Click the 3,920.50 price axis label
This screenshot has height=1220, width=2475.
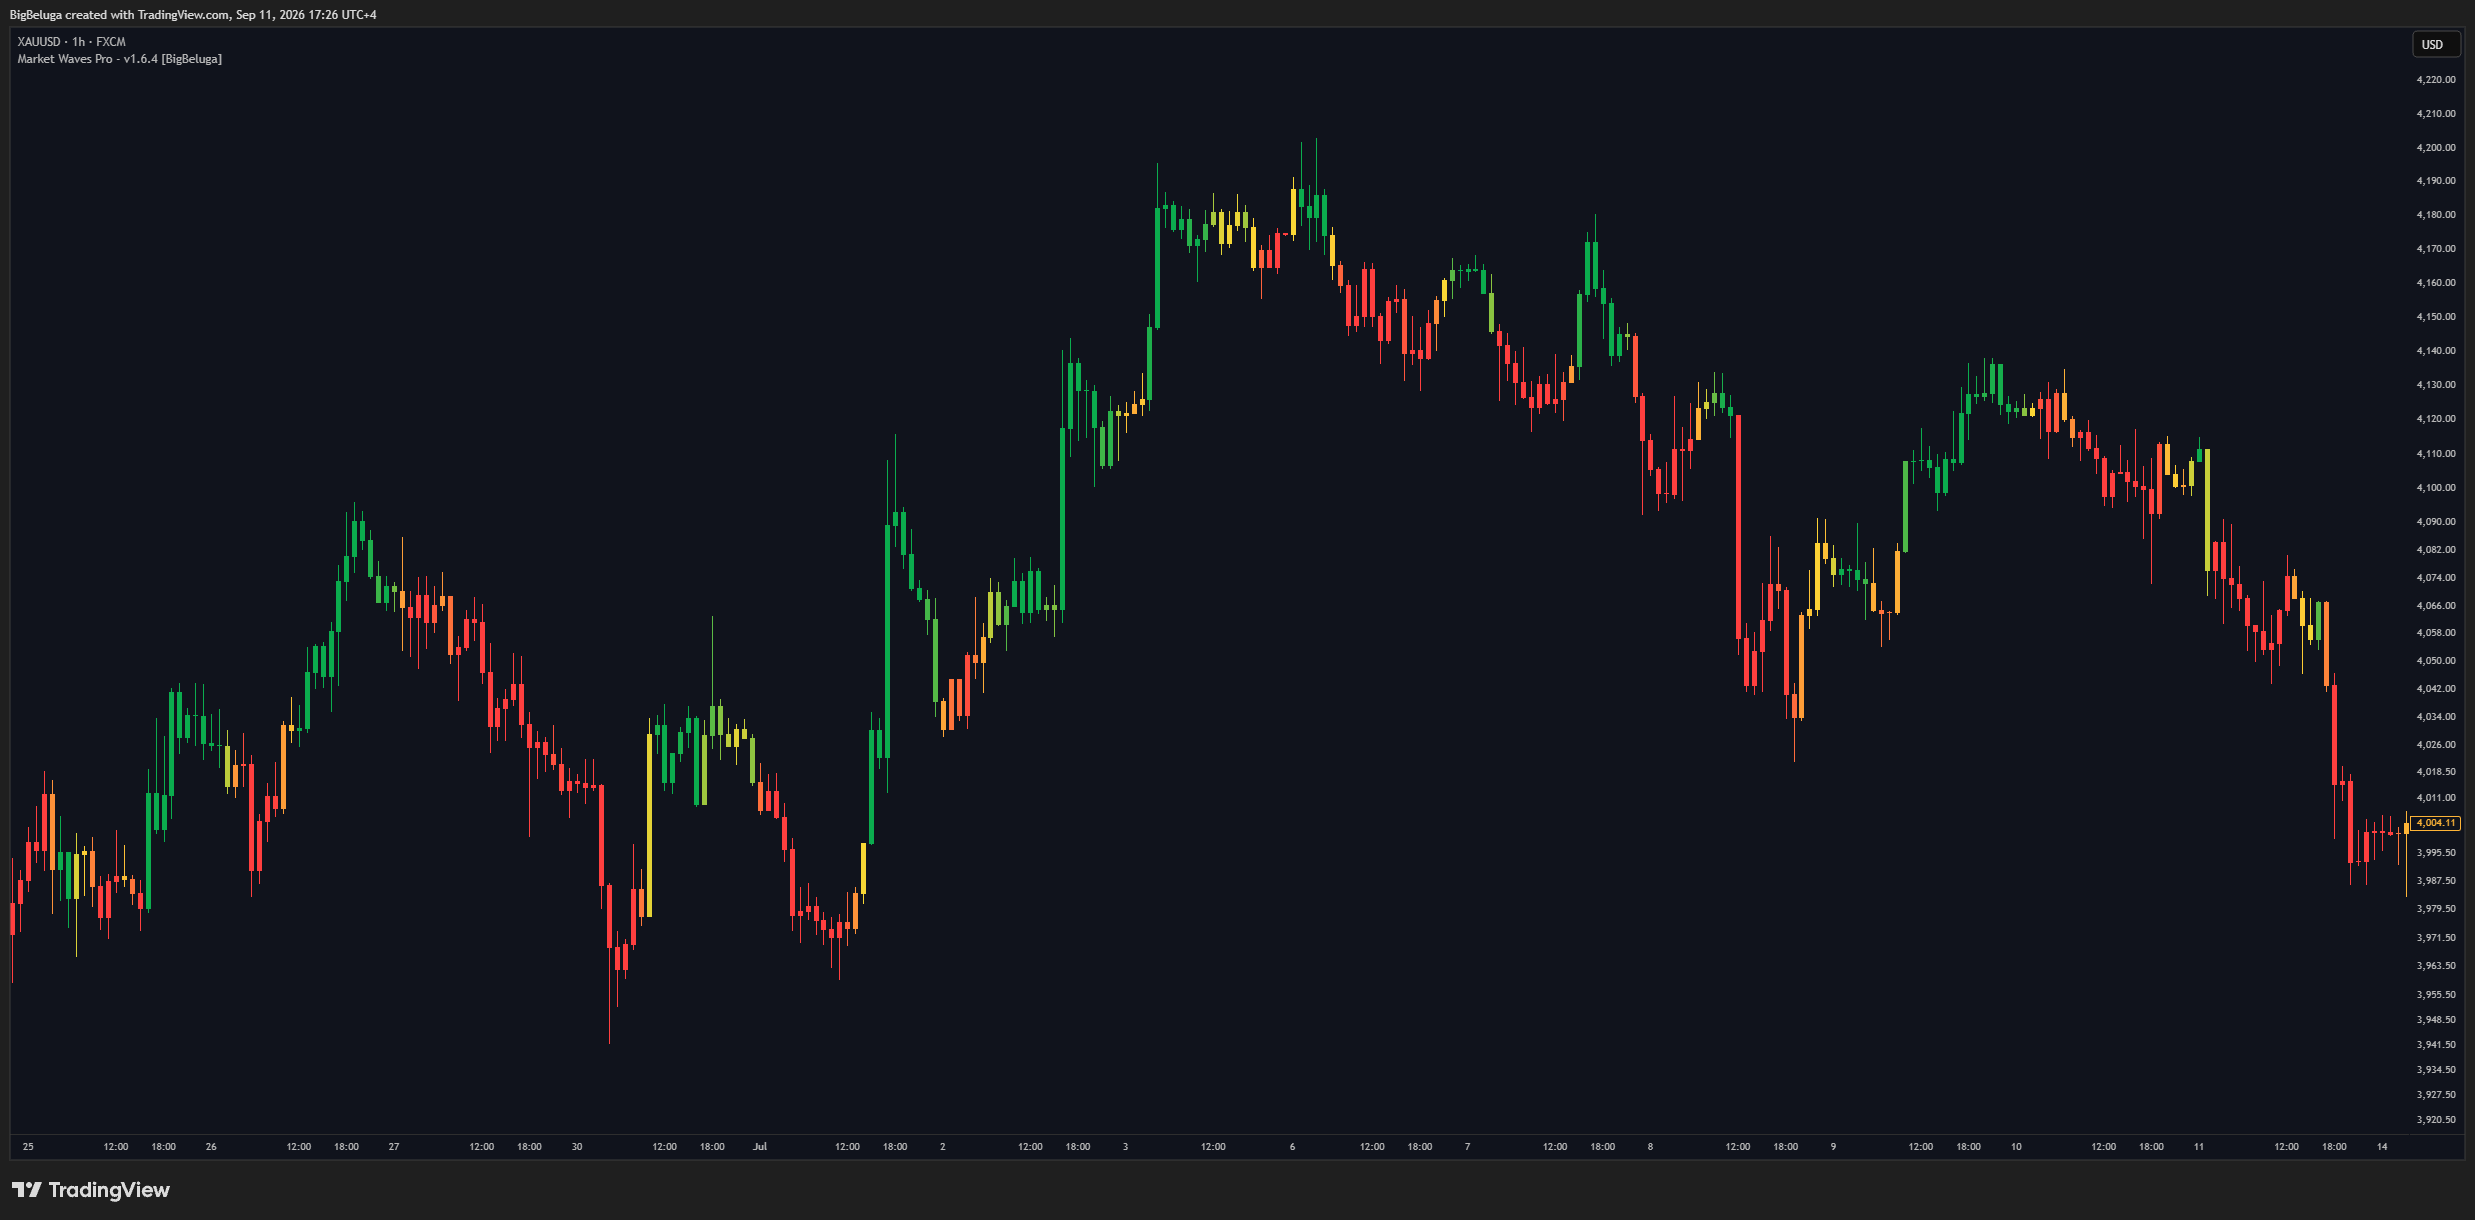point(2436,1120)
